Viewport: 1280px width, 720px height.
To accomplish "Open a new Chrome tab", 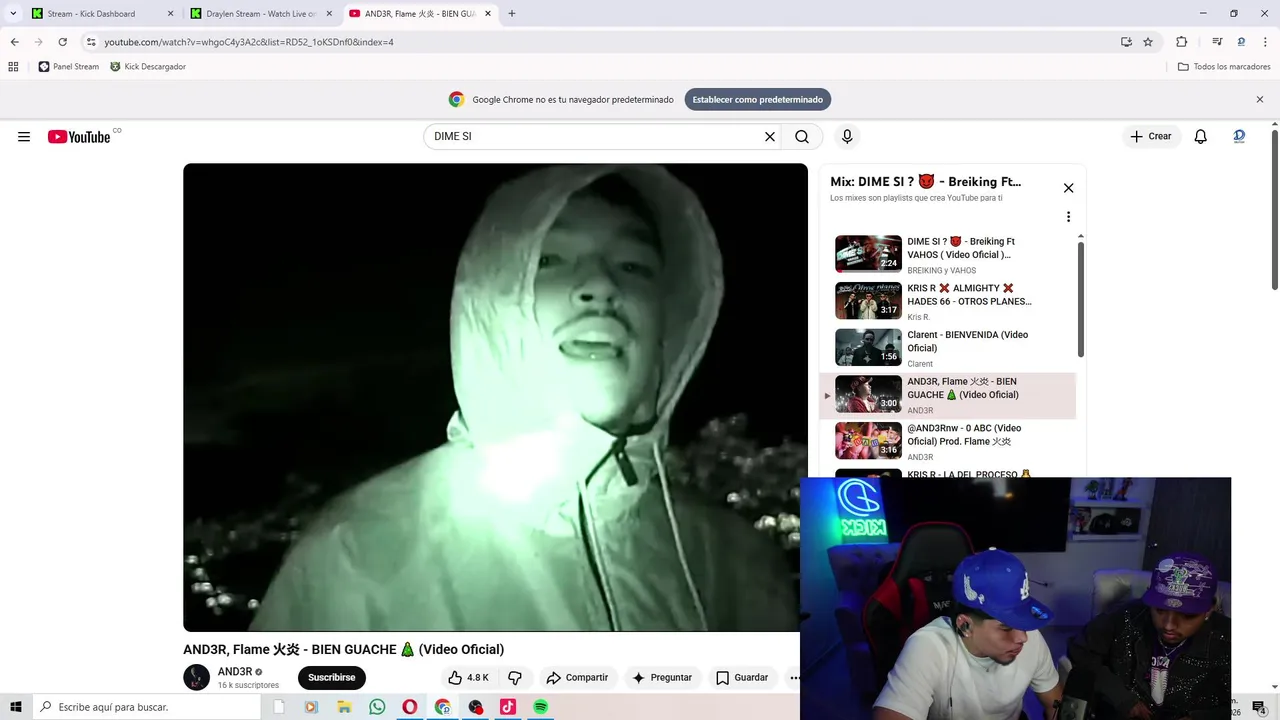I will point(512,14).
